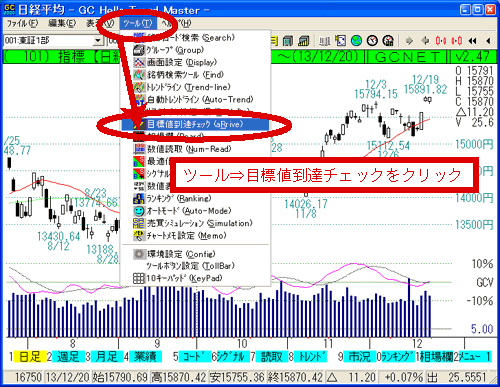Click the clock icon in the toolbar
500x387 pixels.
pos(372,41)
